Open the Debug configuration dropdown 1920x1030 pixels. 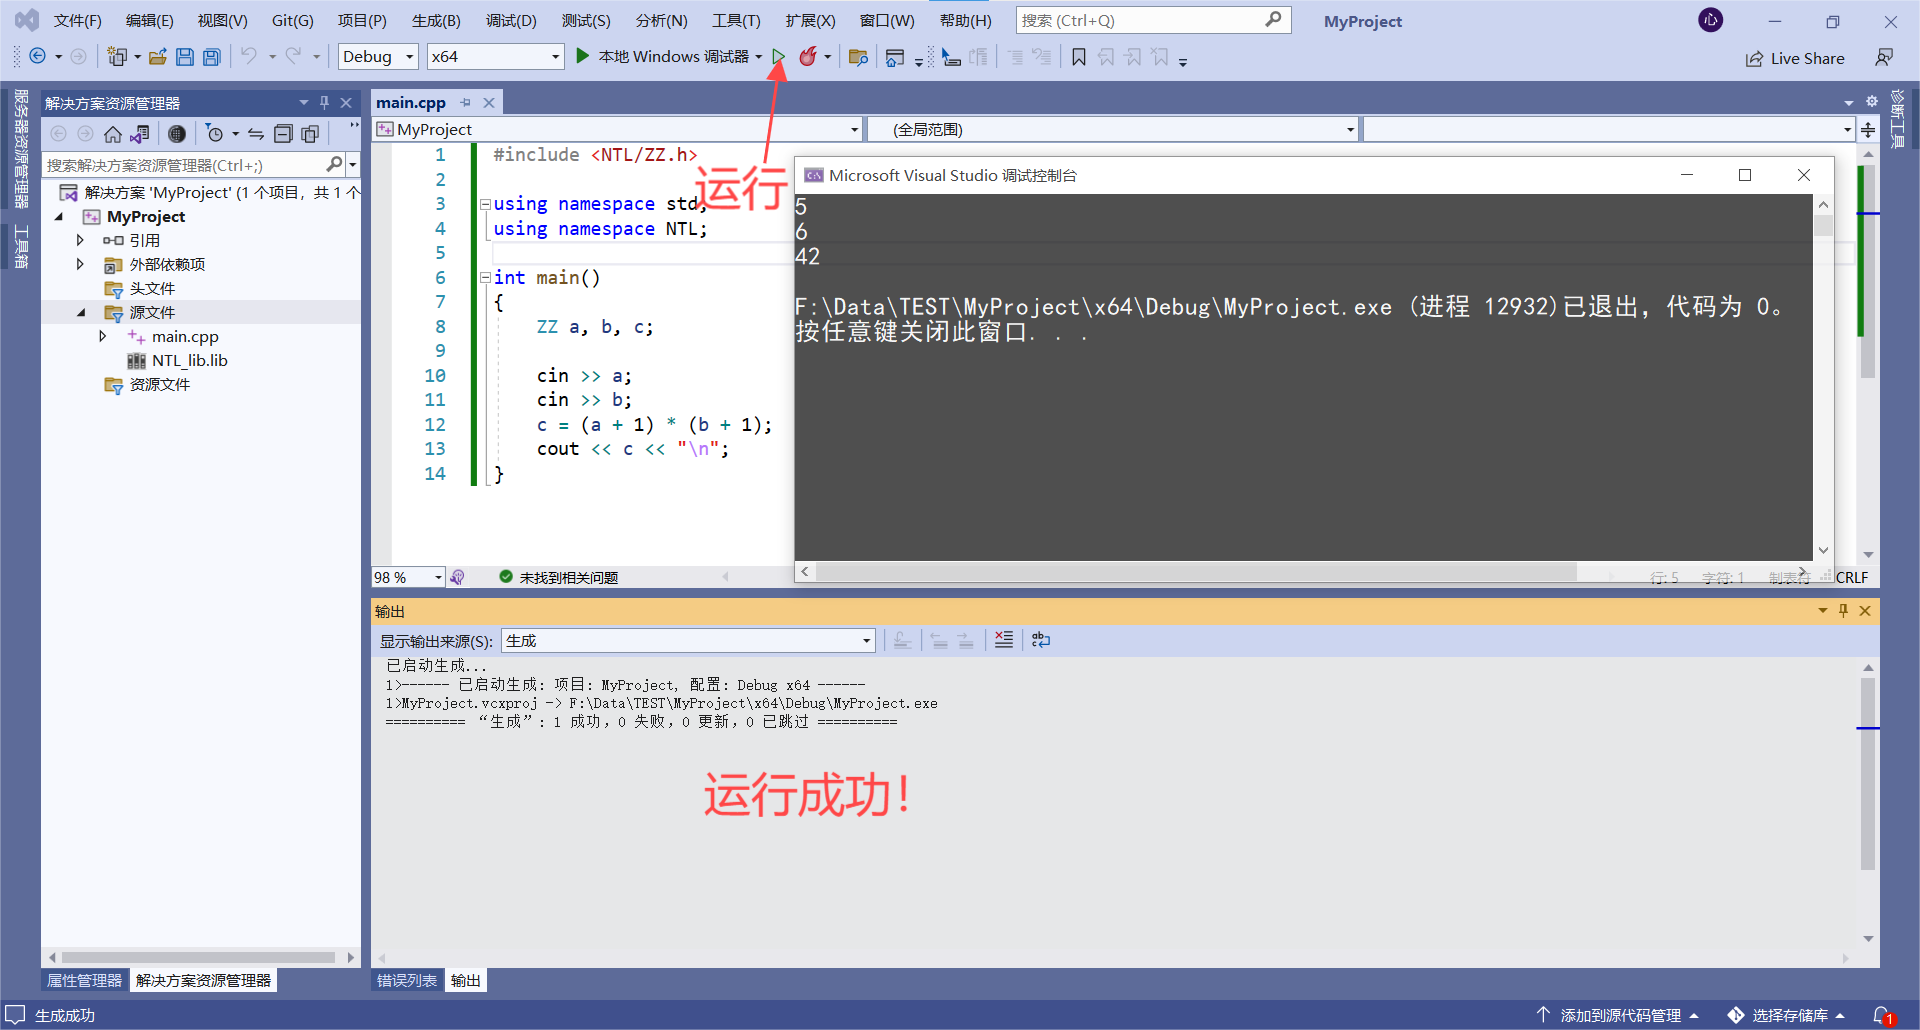tap(378, 57)
